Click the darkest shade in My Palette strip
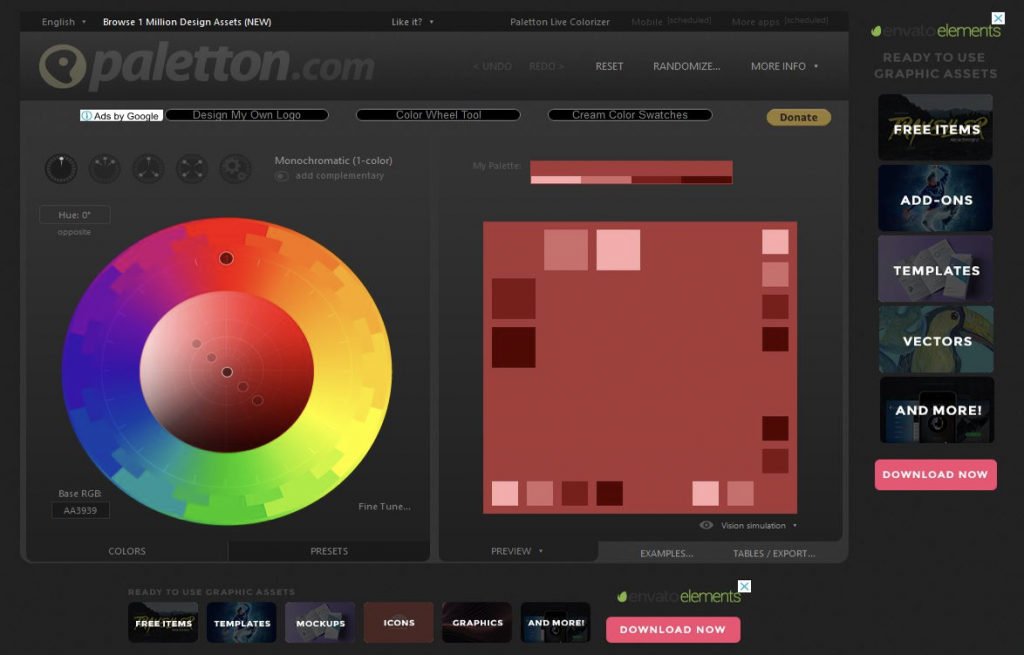The height and width of the screenshot is (655, 1024). coord(706,180)
